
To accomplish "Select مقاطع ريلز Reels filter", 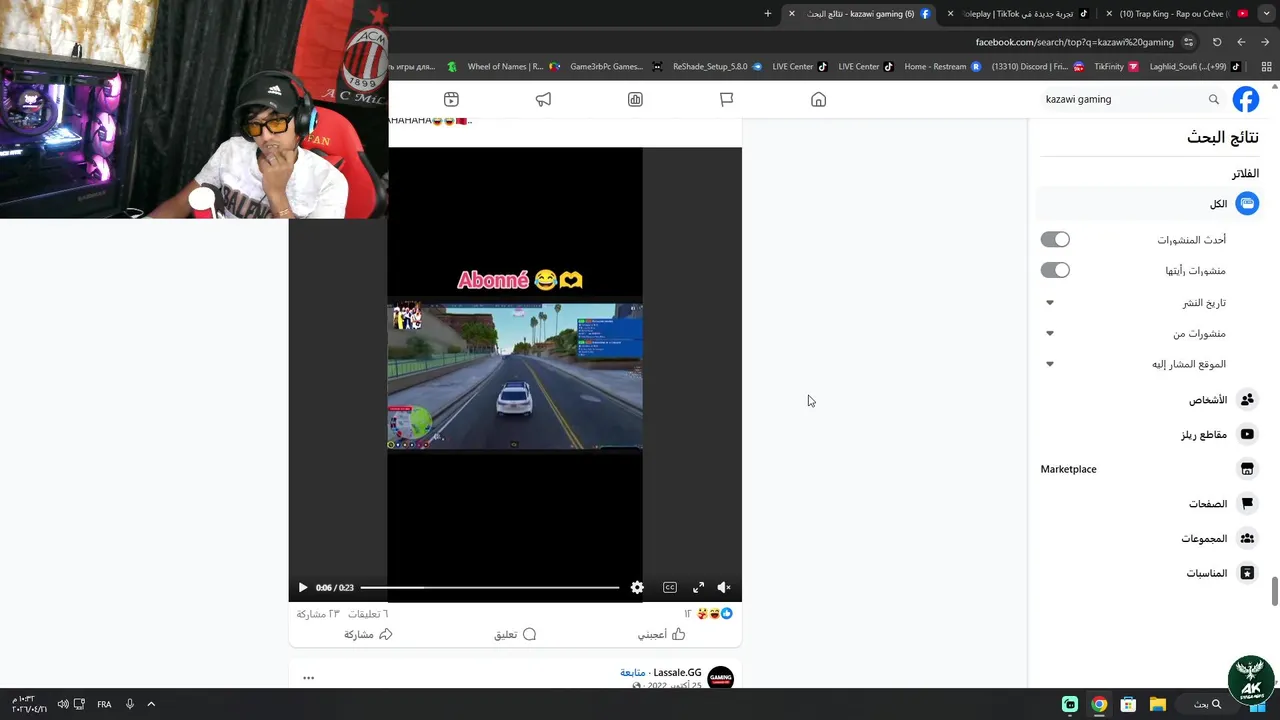I will (1149, 435).
